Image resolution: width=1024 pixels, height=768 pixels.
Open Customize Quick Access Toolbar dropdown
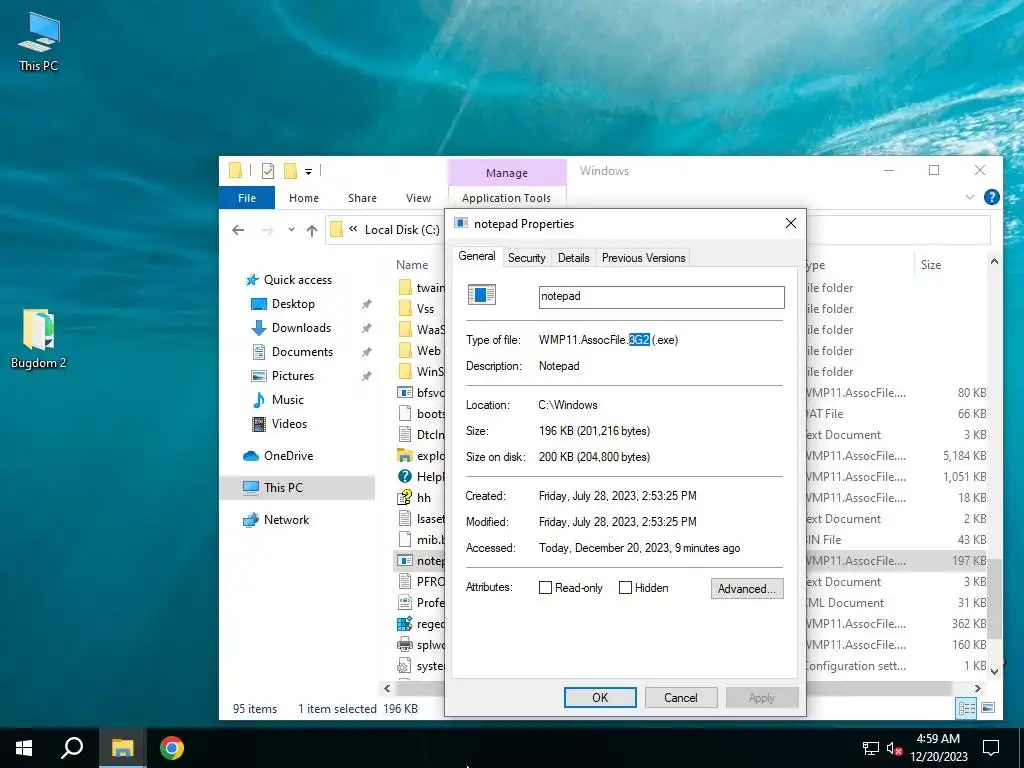click(x=308, y=172)
